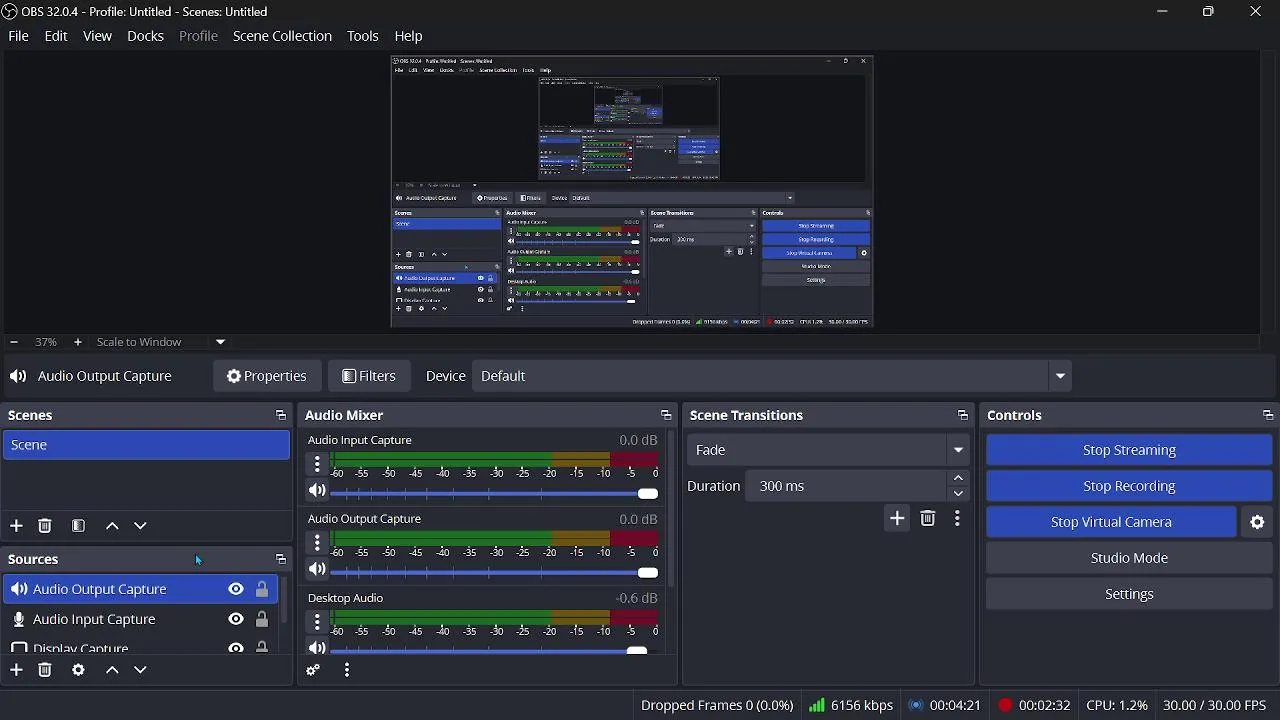Open Settings from Controls panel

pos(1129,594)
